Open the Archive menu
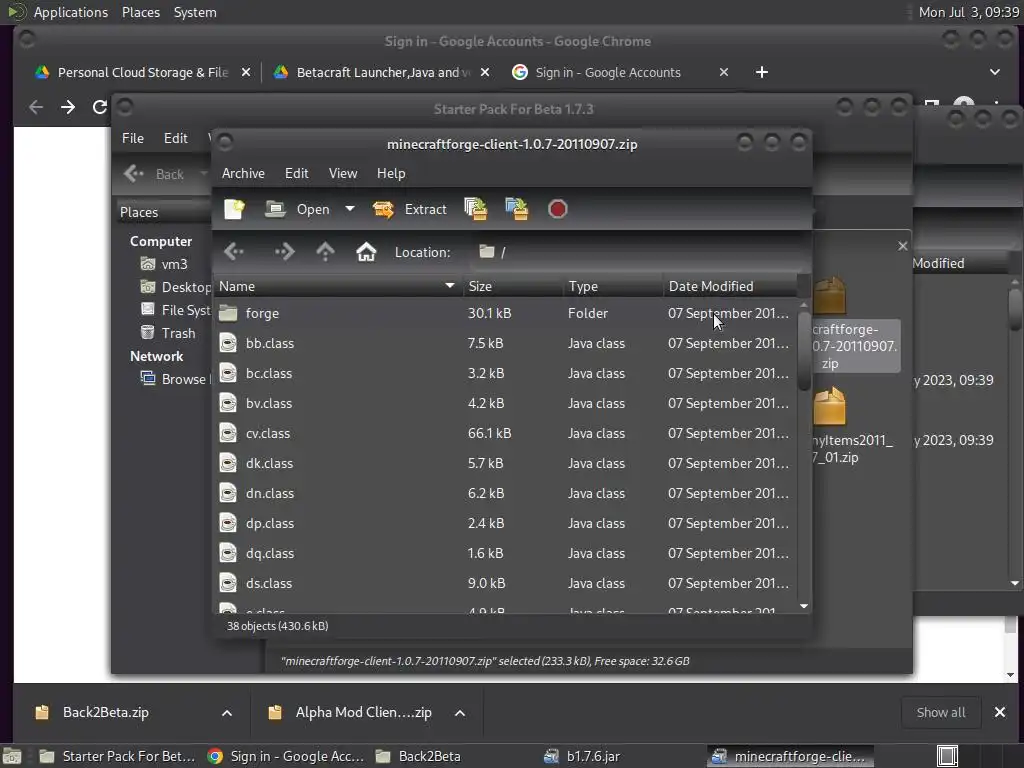This screenshot has height=768, width=1024. 243,173
